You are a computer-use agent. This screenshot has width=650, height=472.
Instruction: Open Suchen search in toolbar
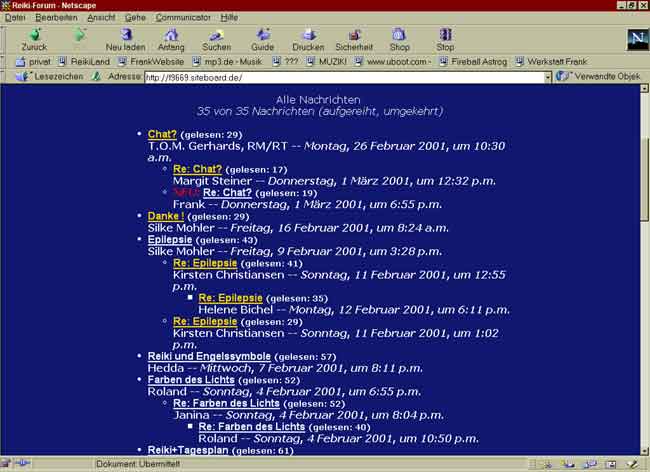pyautogui.click(x=216, y=40)
